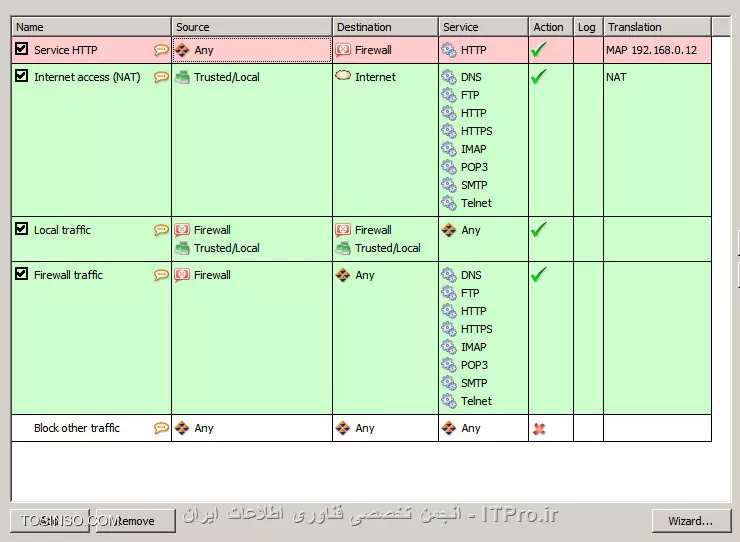Click Trusted/Local source icon in Internet access row
Image resolution: width=740 pixels, height=542 pixels.
(x=182, y=76)
